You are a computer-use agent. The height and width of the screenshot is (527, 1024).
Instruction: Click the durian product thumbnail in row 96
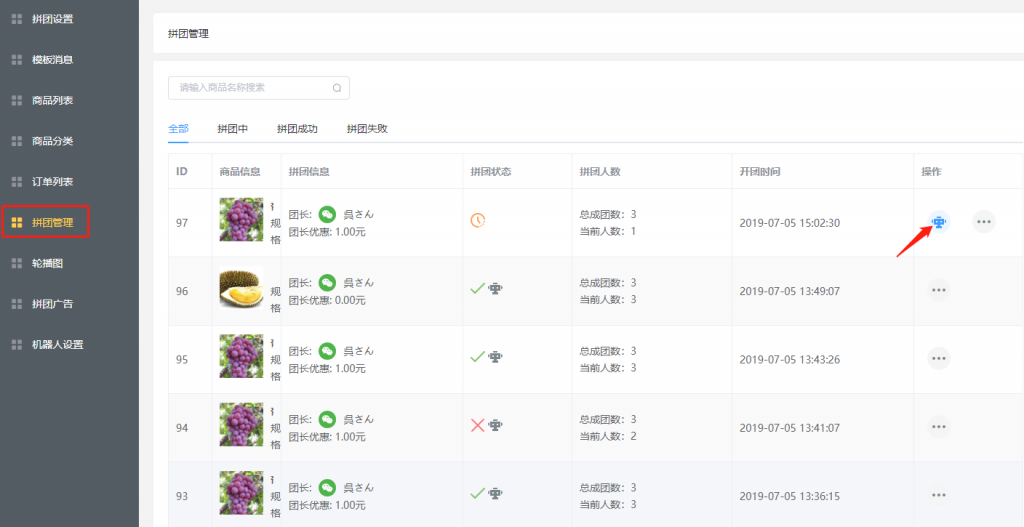click(241, 288)
